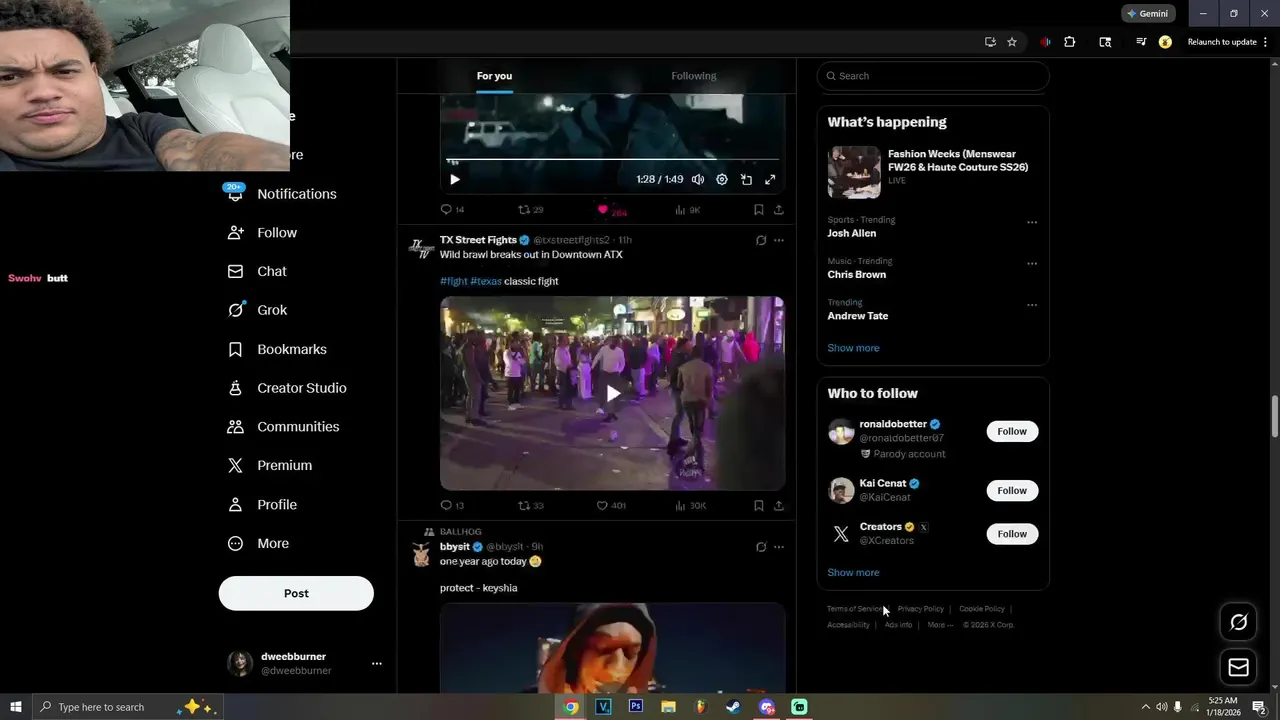Ask Grok about TX Street Fights post
The width and height of the screenshot is (1280, 720).
tap(761, 240)
